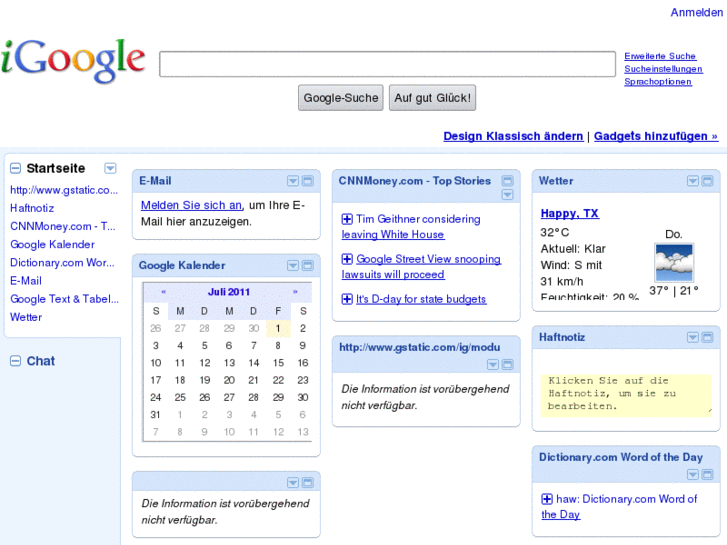Open Dictionary.com gadget dropdown arrow
The height and width of the screenshot is (545, 727).
[693, 474]
